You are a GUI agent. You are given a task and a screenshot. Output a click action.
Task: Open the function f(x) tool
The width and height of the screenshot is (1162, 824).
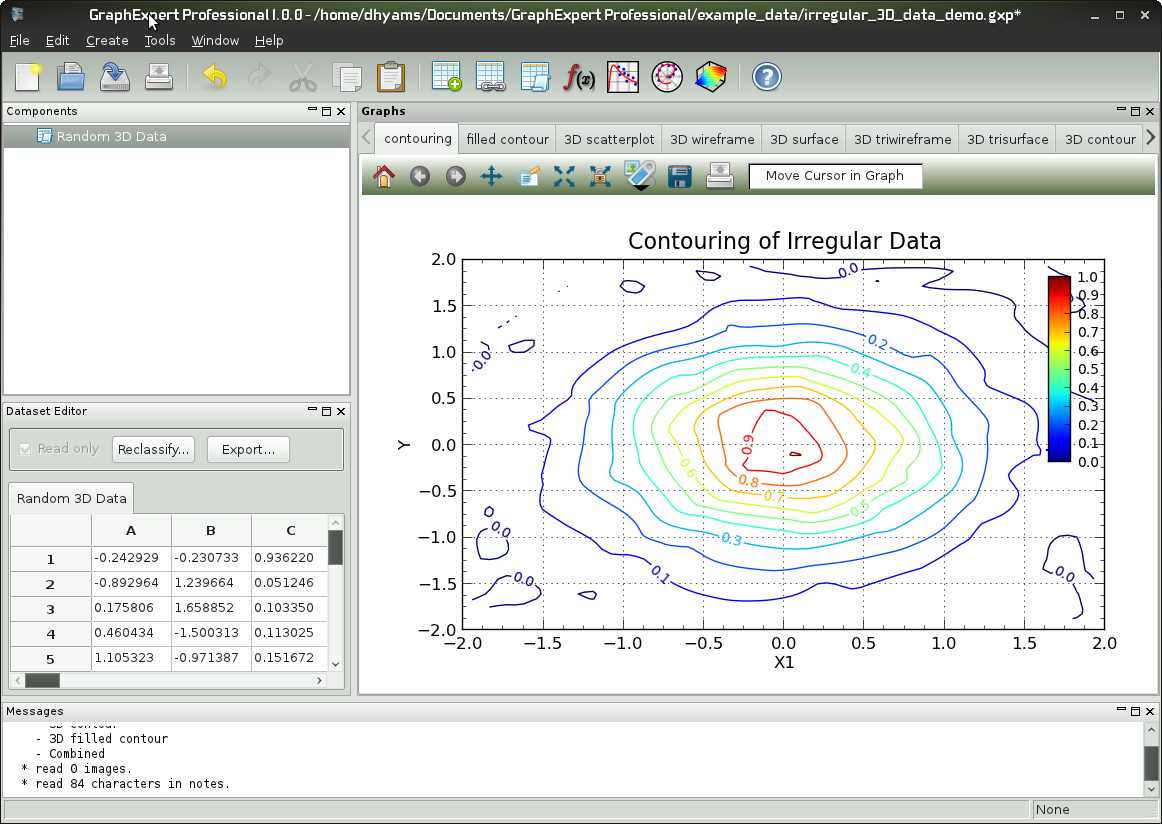pyautogui.click(x=579, y=77)
